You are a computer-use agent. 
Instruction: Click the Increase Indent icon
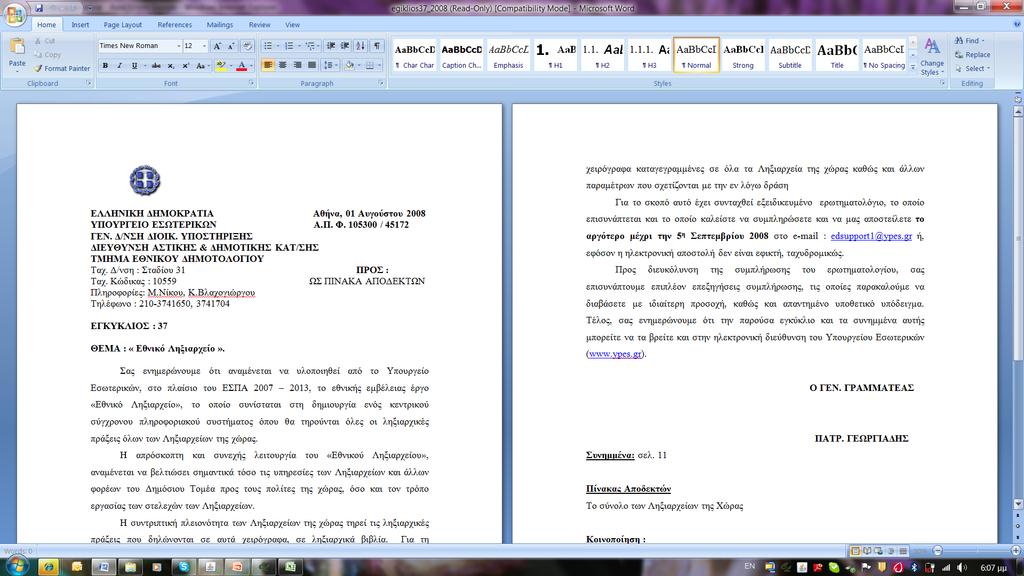345,46
